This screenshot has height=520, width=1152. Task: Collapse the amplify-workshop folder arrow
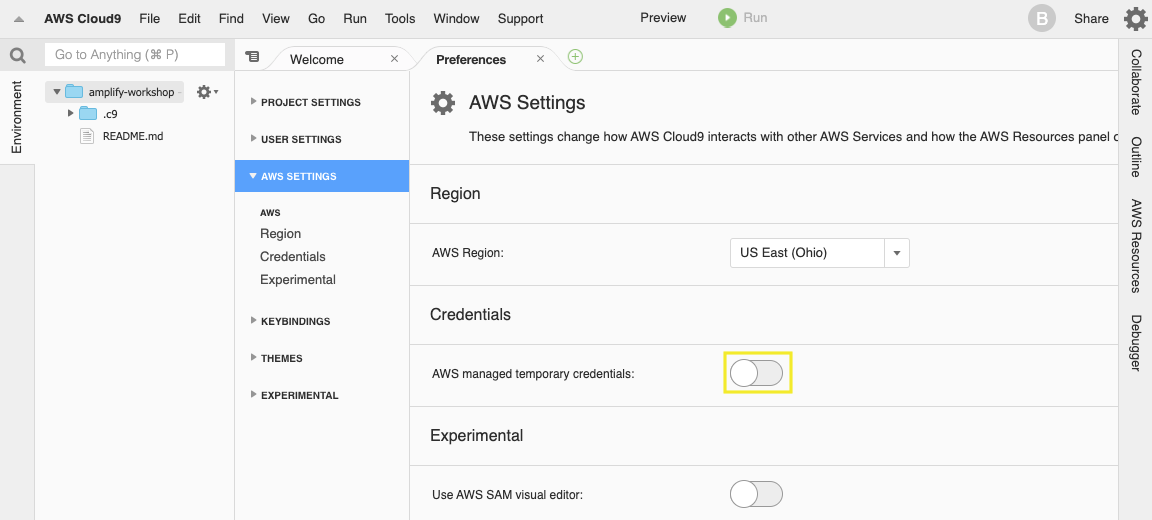coord(57,92)
